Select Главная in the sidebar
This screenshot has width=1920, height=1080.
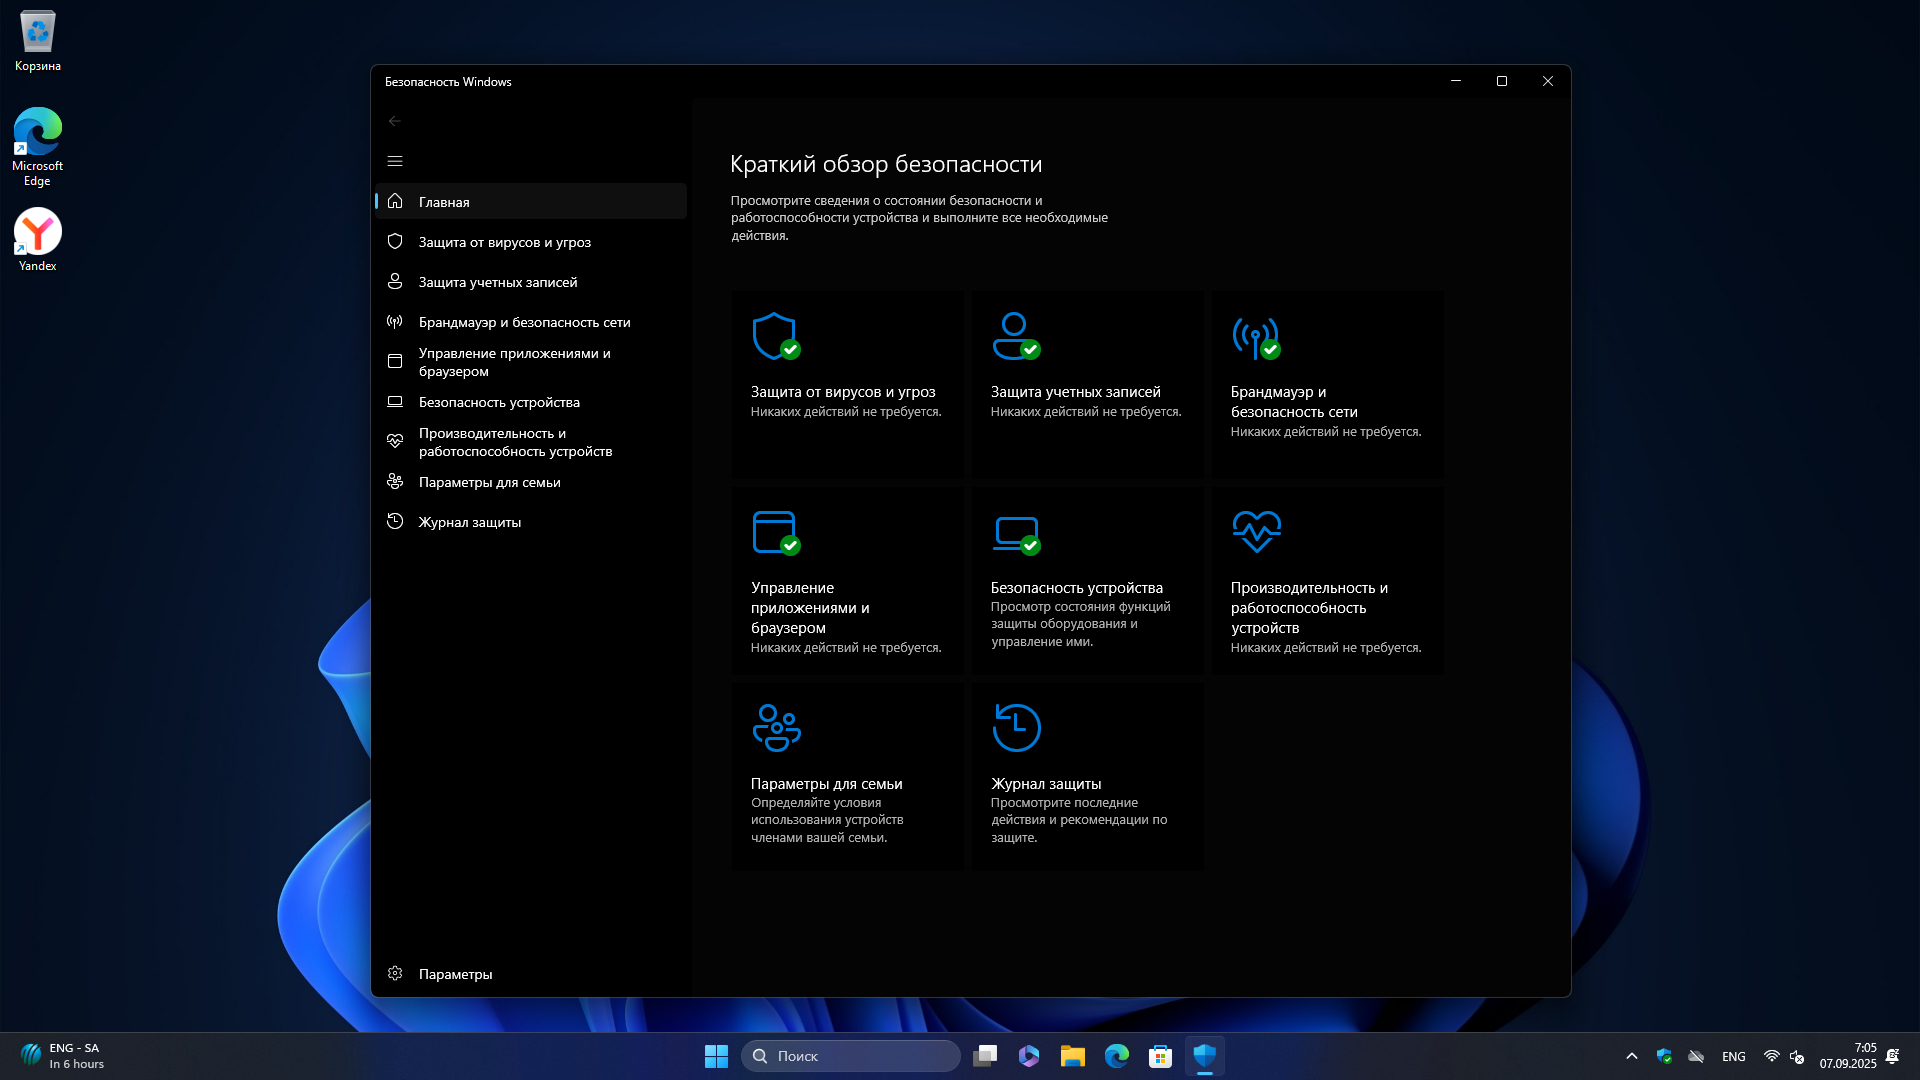pos(444,202)
